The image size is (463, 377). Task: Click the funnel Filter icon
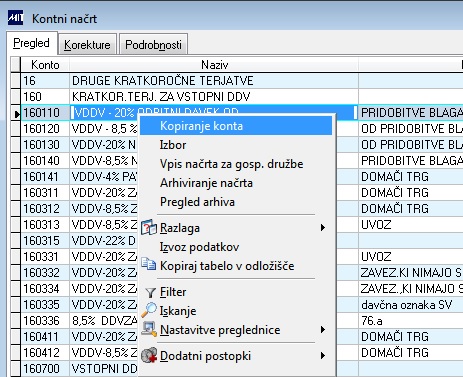[151, 293]
